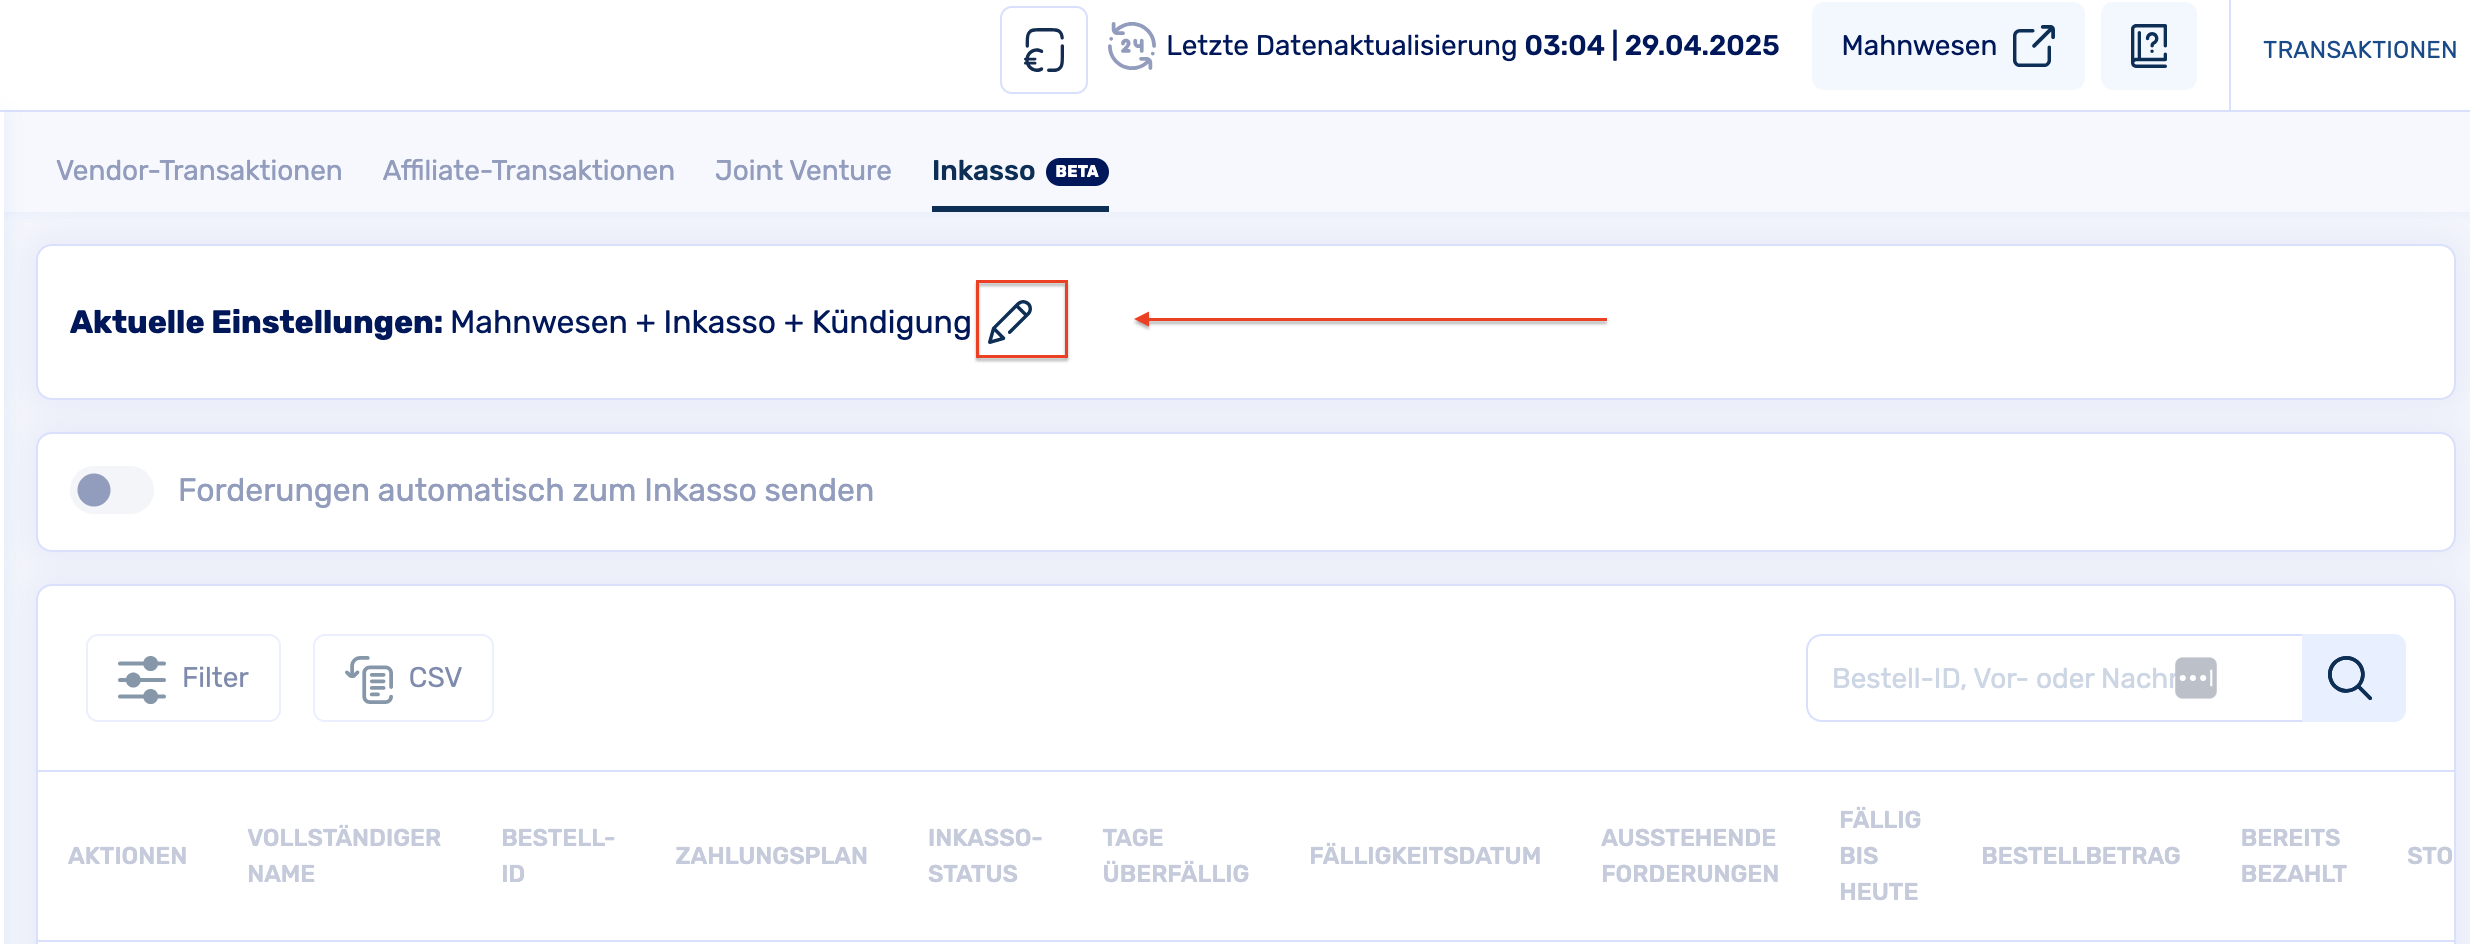This screenshot has width=2470, height=944.
Task: Click the password manager icon in search field
Action: click(2196, 678)
